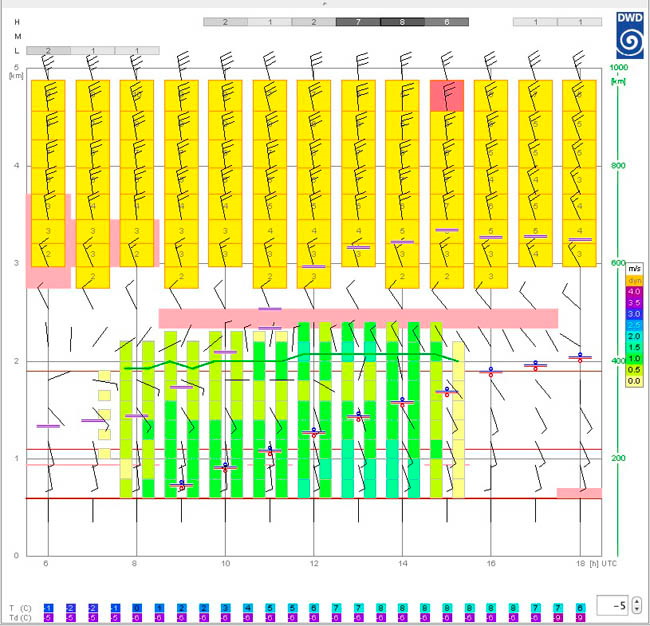Screen dimensions: 650x626
Task: Select the orange 'dyn' legend swatch
Action: point(634,280)
